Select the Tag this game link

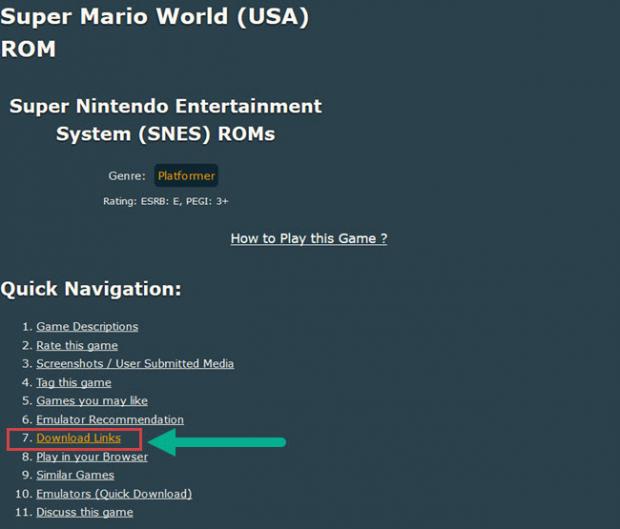74,382
